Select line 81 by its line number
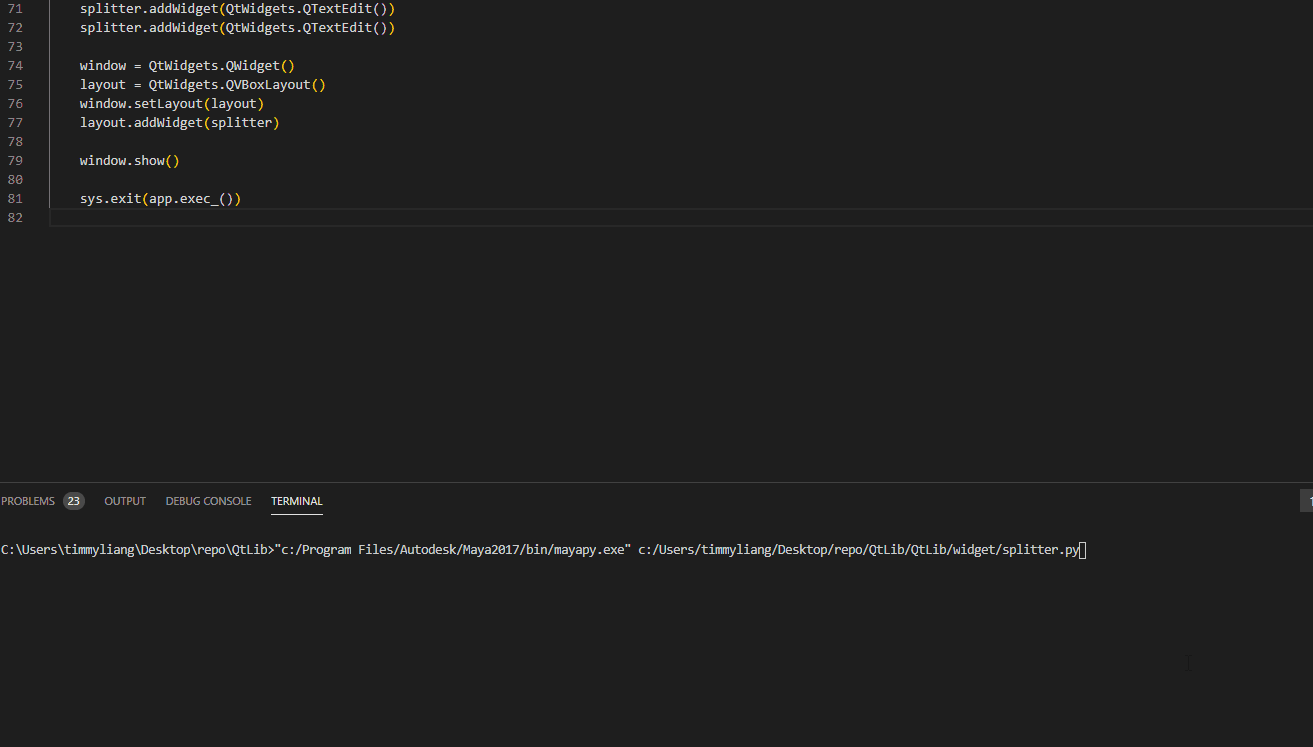This screenshot has height=747, width=1313. pyautogui.click(x=15, y=199)
